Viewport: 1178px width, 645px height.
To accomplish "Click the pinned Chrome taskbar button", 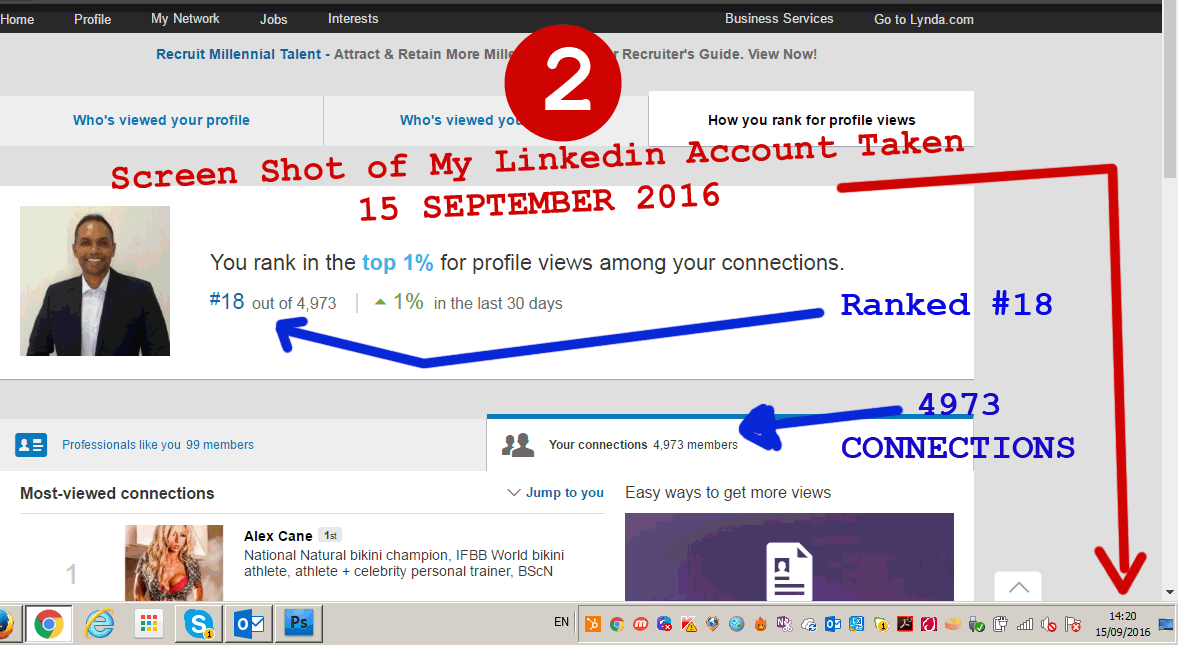I will point(49,624).
